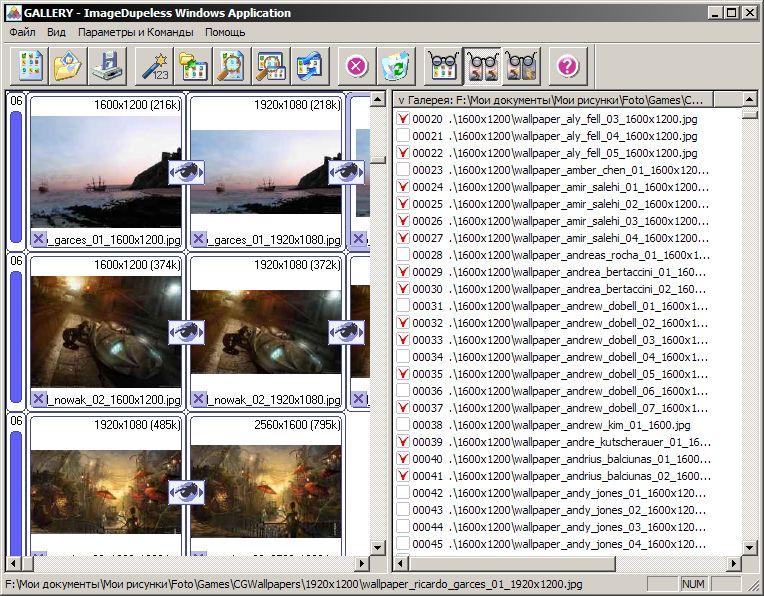Screen dimensions: 764x596
Task: Click the new gallery toolbar icon
Action: tap(32, 66)
